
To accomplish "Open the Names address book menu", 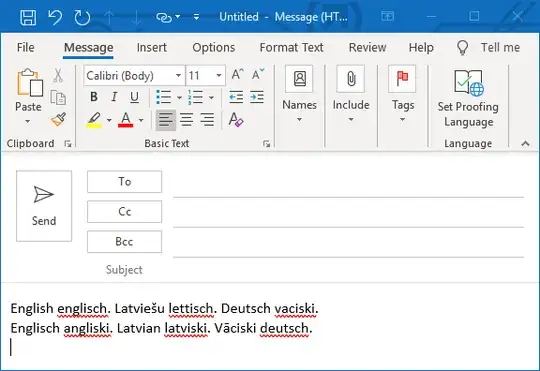I will pos(299,94).
